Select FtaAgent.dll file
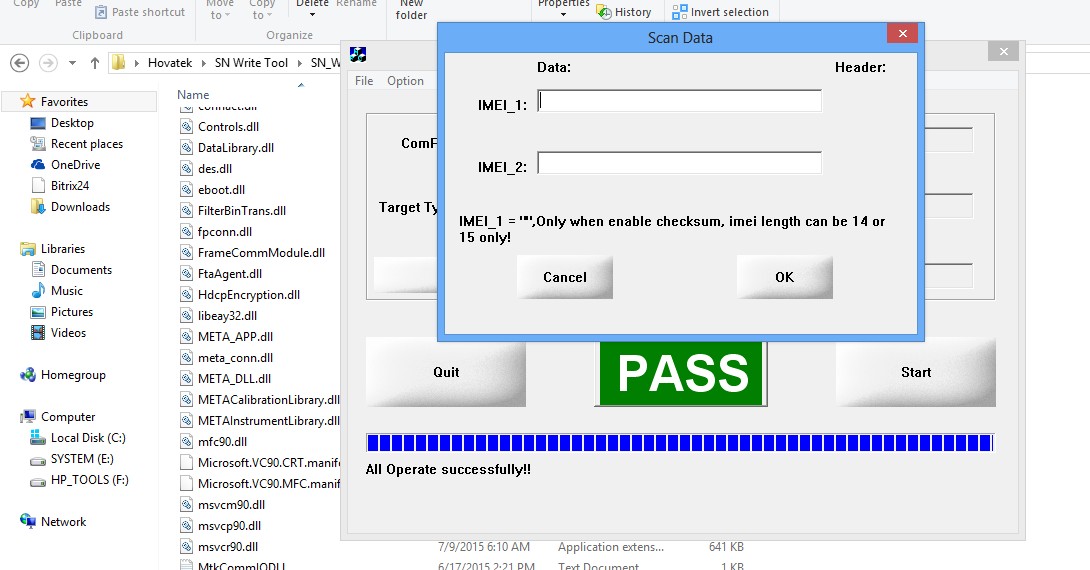1090x570 pixels. [229, 273]
